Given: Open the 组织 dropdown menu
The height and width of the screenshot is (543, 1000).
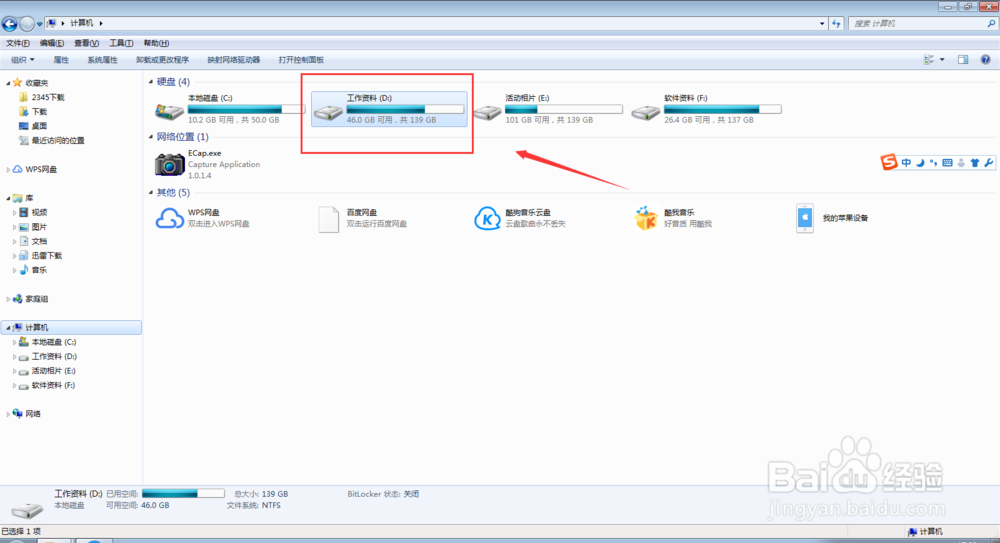Looking at the screenshot, I should (23, 60).
